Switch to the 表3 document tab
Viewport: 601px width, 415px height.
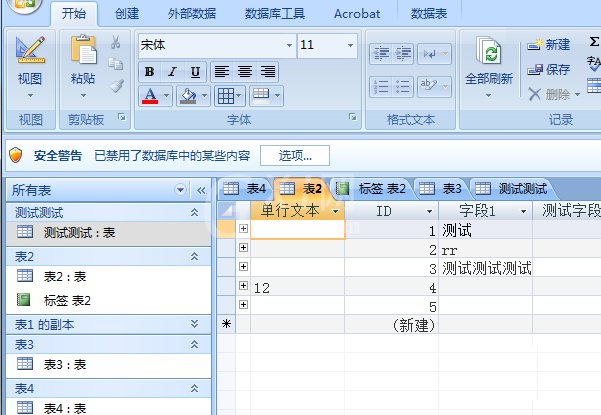tap(440, 189)
